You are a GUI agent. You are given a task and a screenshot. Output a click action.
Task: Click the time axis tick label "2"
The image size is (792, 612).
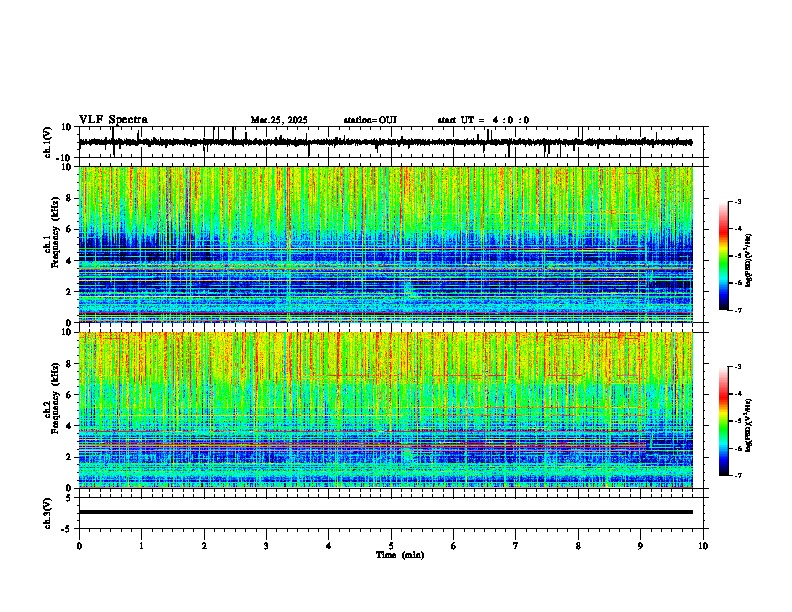click(204, 546)
